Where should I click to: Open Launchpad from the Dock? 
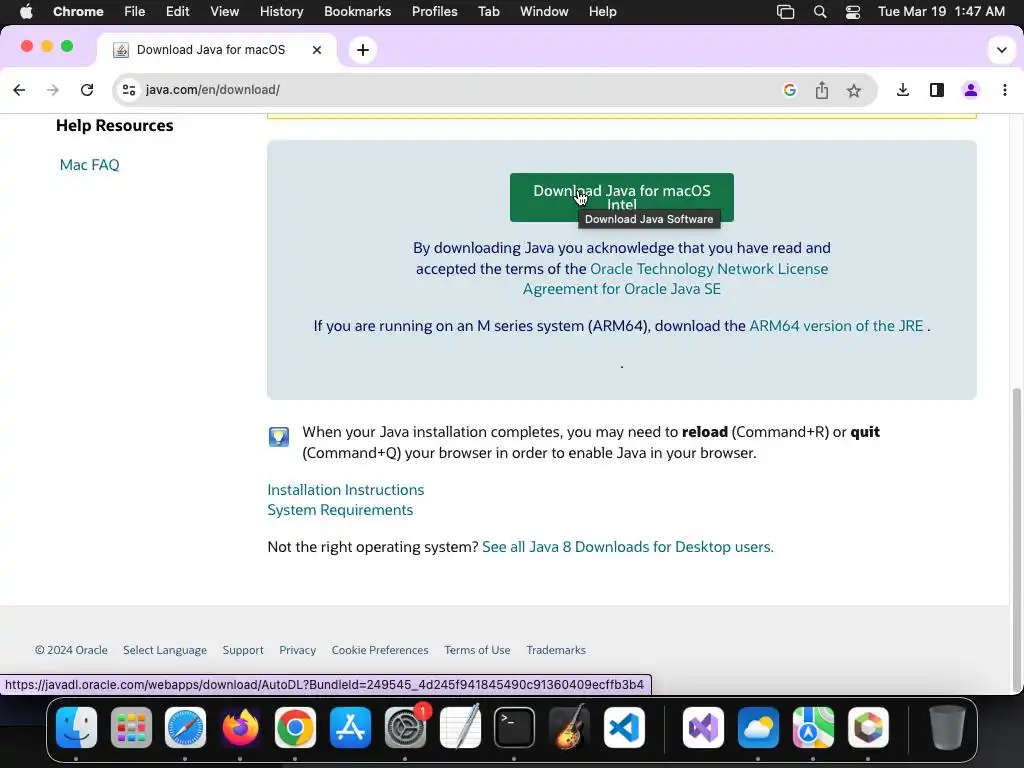pyautogui.click(x=131, y=728)
